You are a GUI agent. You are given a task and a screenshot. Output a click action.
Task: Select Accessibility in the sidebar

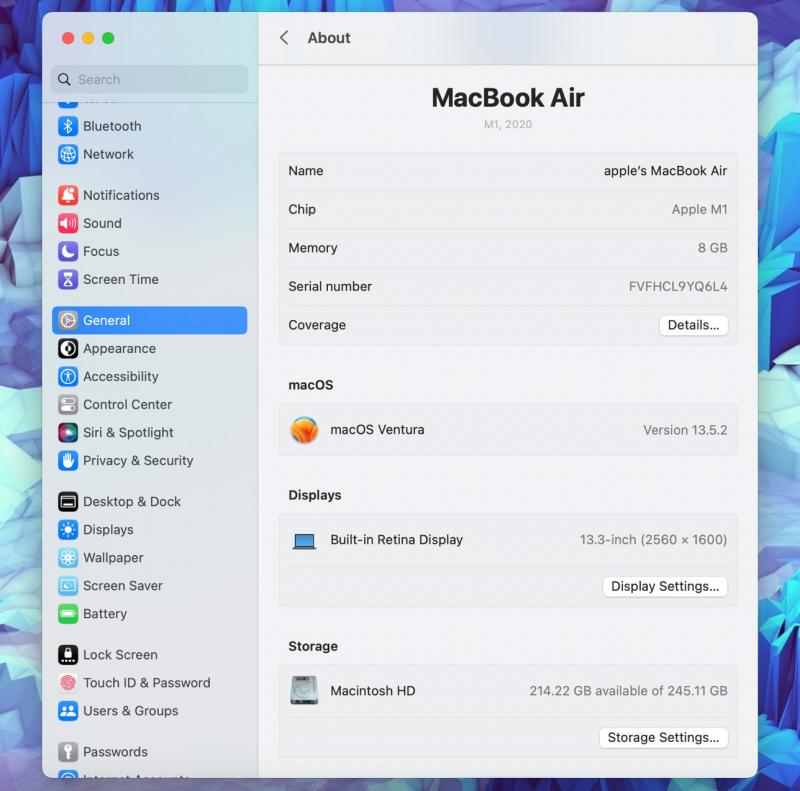tap(149, 377)
